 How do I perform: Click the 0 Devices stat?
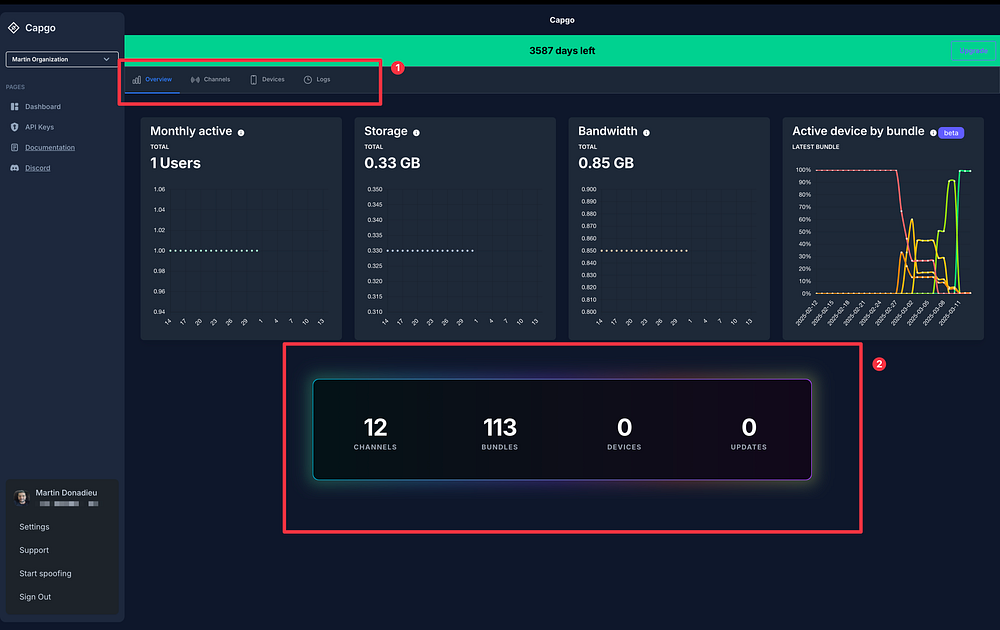pyautogui.click(x=624, y=433)
